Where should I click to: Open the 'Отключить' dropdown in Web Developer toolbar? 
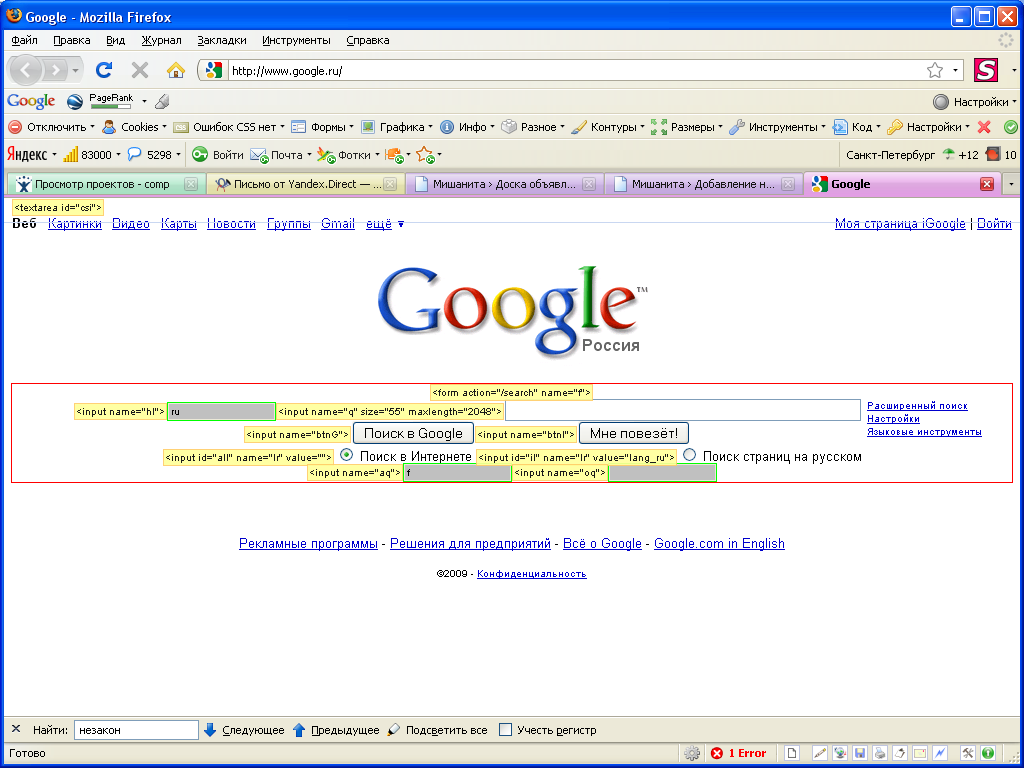pos(52,127)
